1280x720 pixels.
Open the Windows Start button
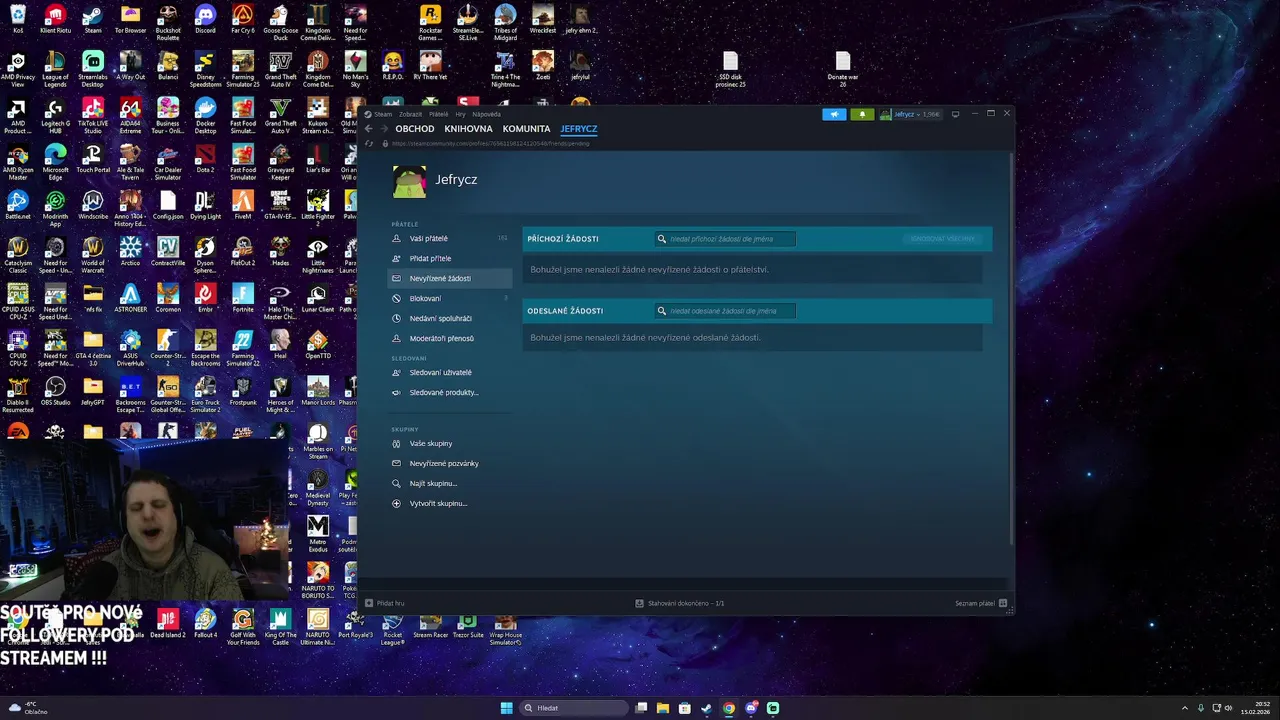pyautogui.click(x=506, y=708)
